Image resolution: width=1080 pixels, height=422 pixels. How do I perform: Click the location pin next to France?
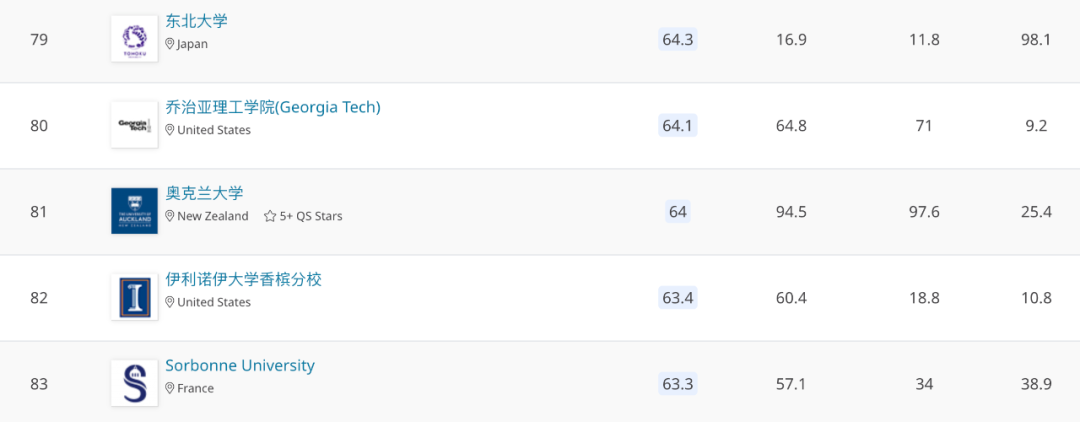pyautogui.click(x=169, y=388)
